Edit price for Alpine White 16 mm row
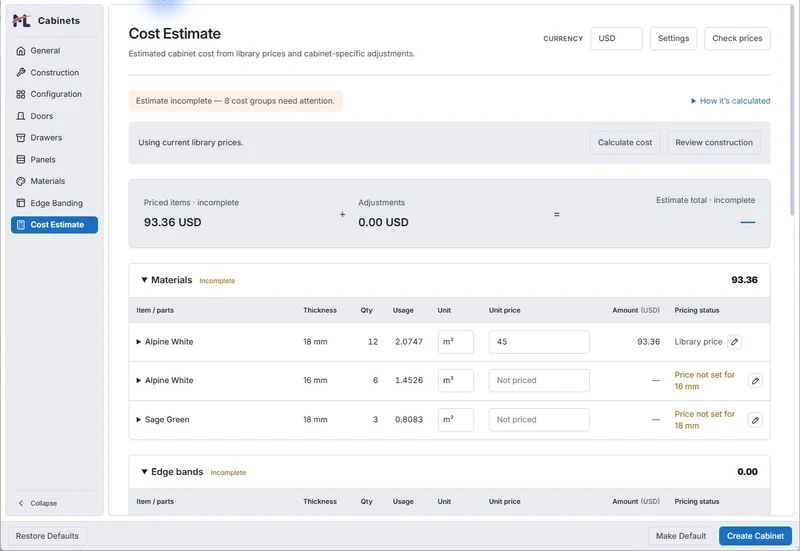800x551 pixels. tap(755, 381)
